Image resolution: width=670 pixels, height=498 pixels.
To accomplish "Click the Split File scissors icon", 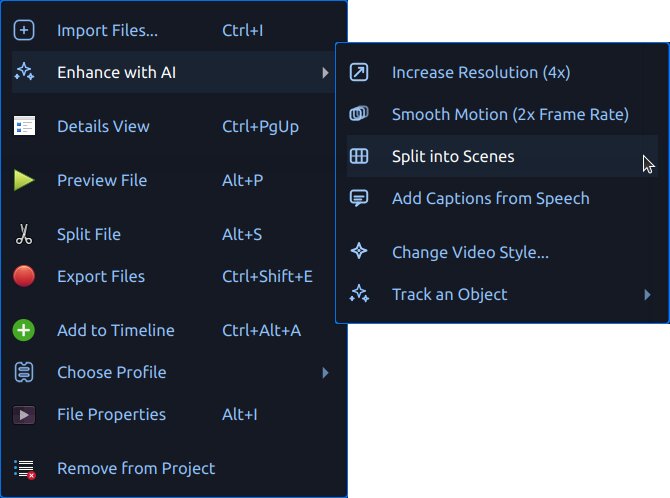I will coord(25,234).
